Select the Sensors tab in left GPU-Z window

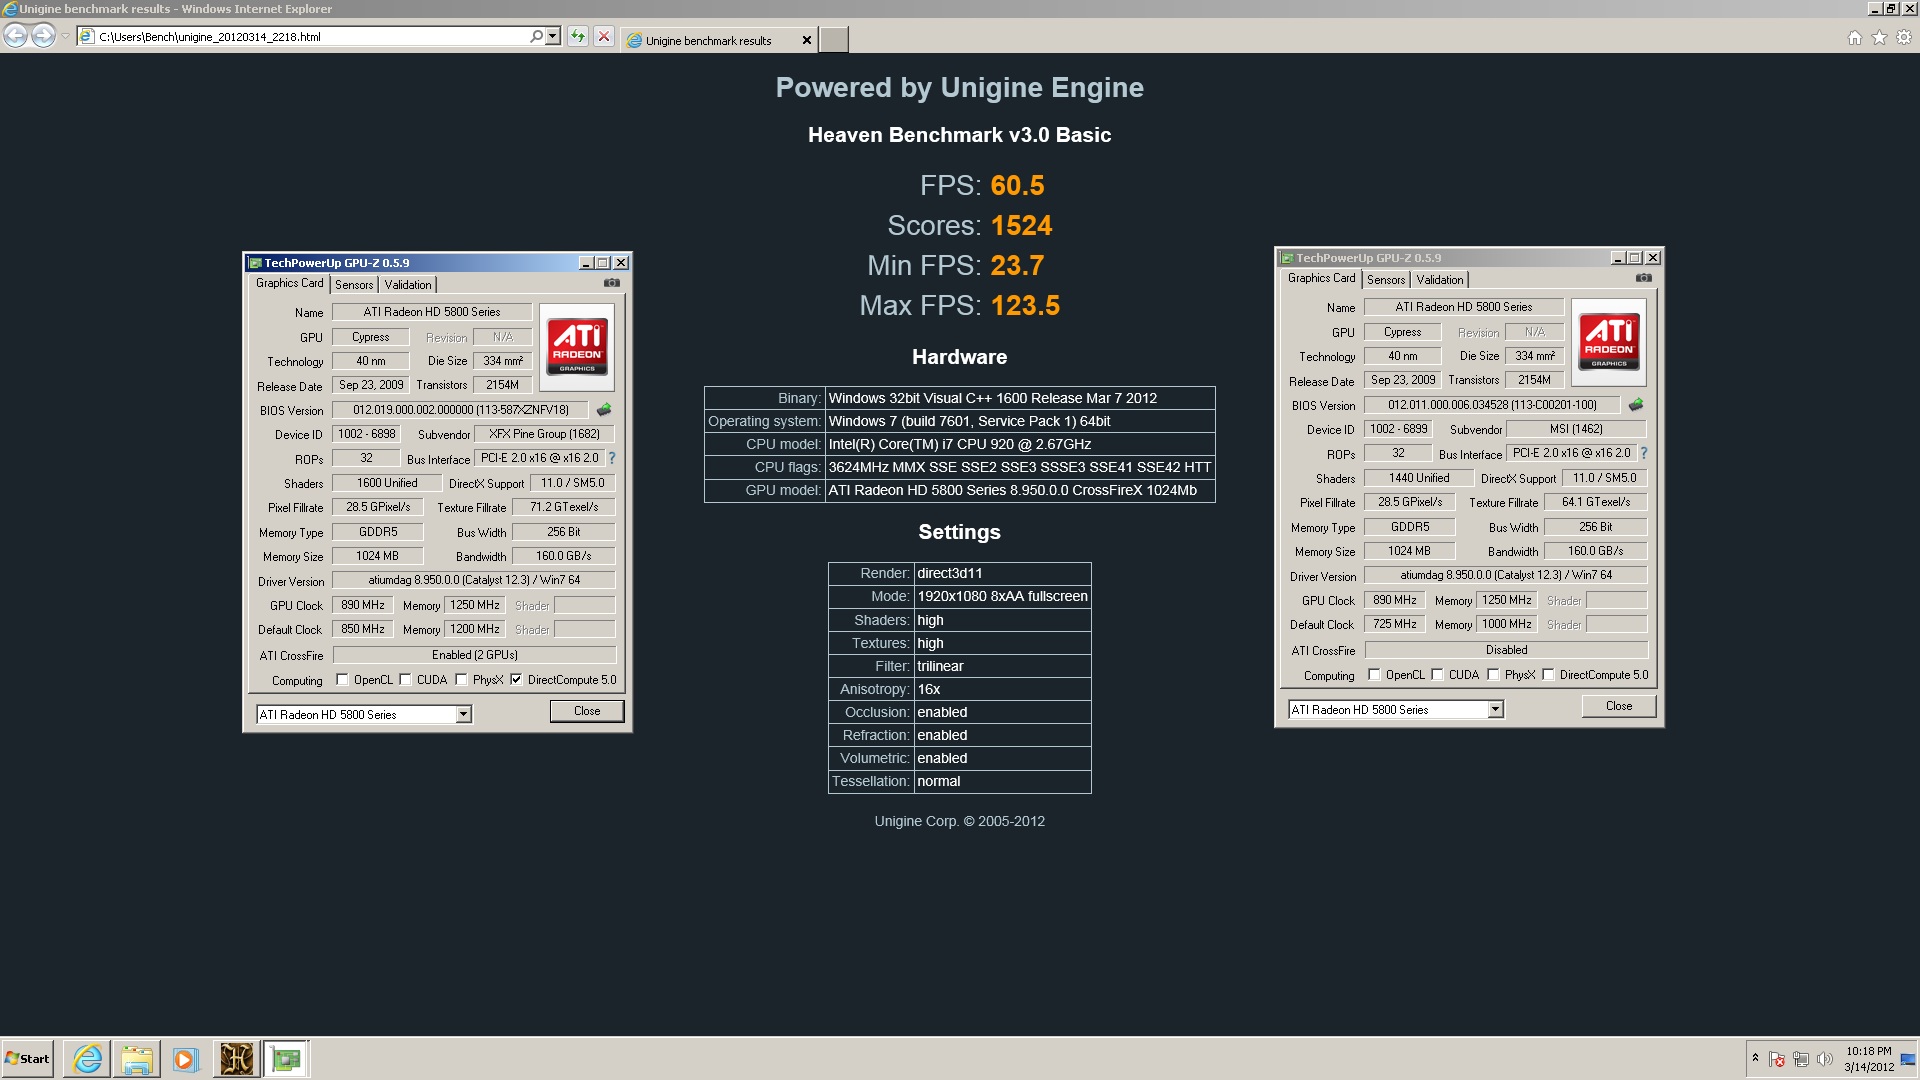(354, 285)
